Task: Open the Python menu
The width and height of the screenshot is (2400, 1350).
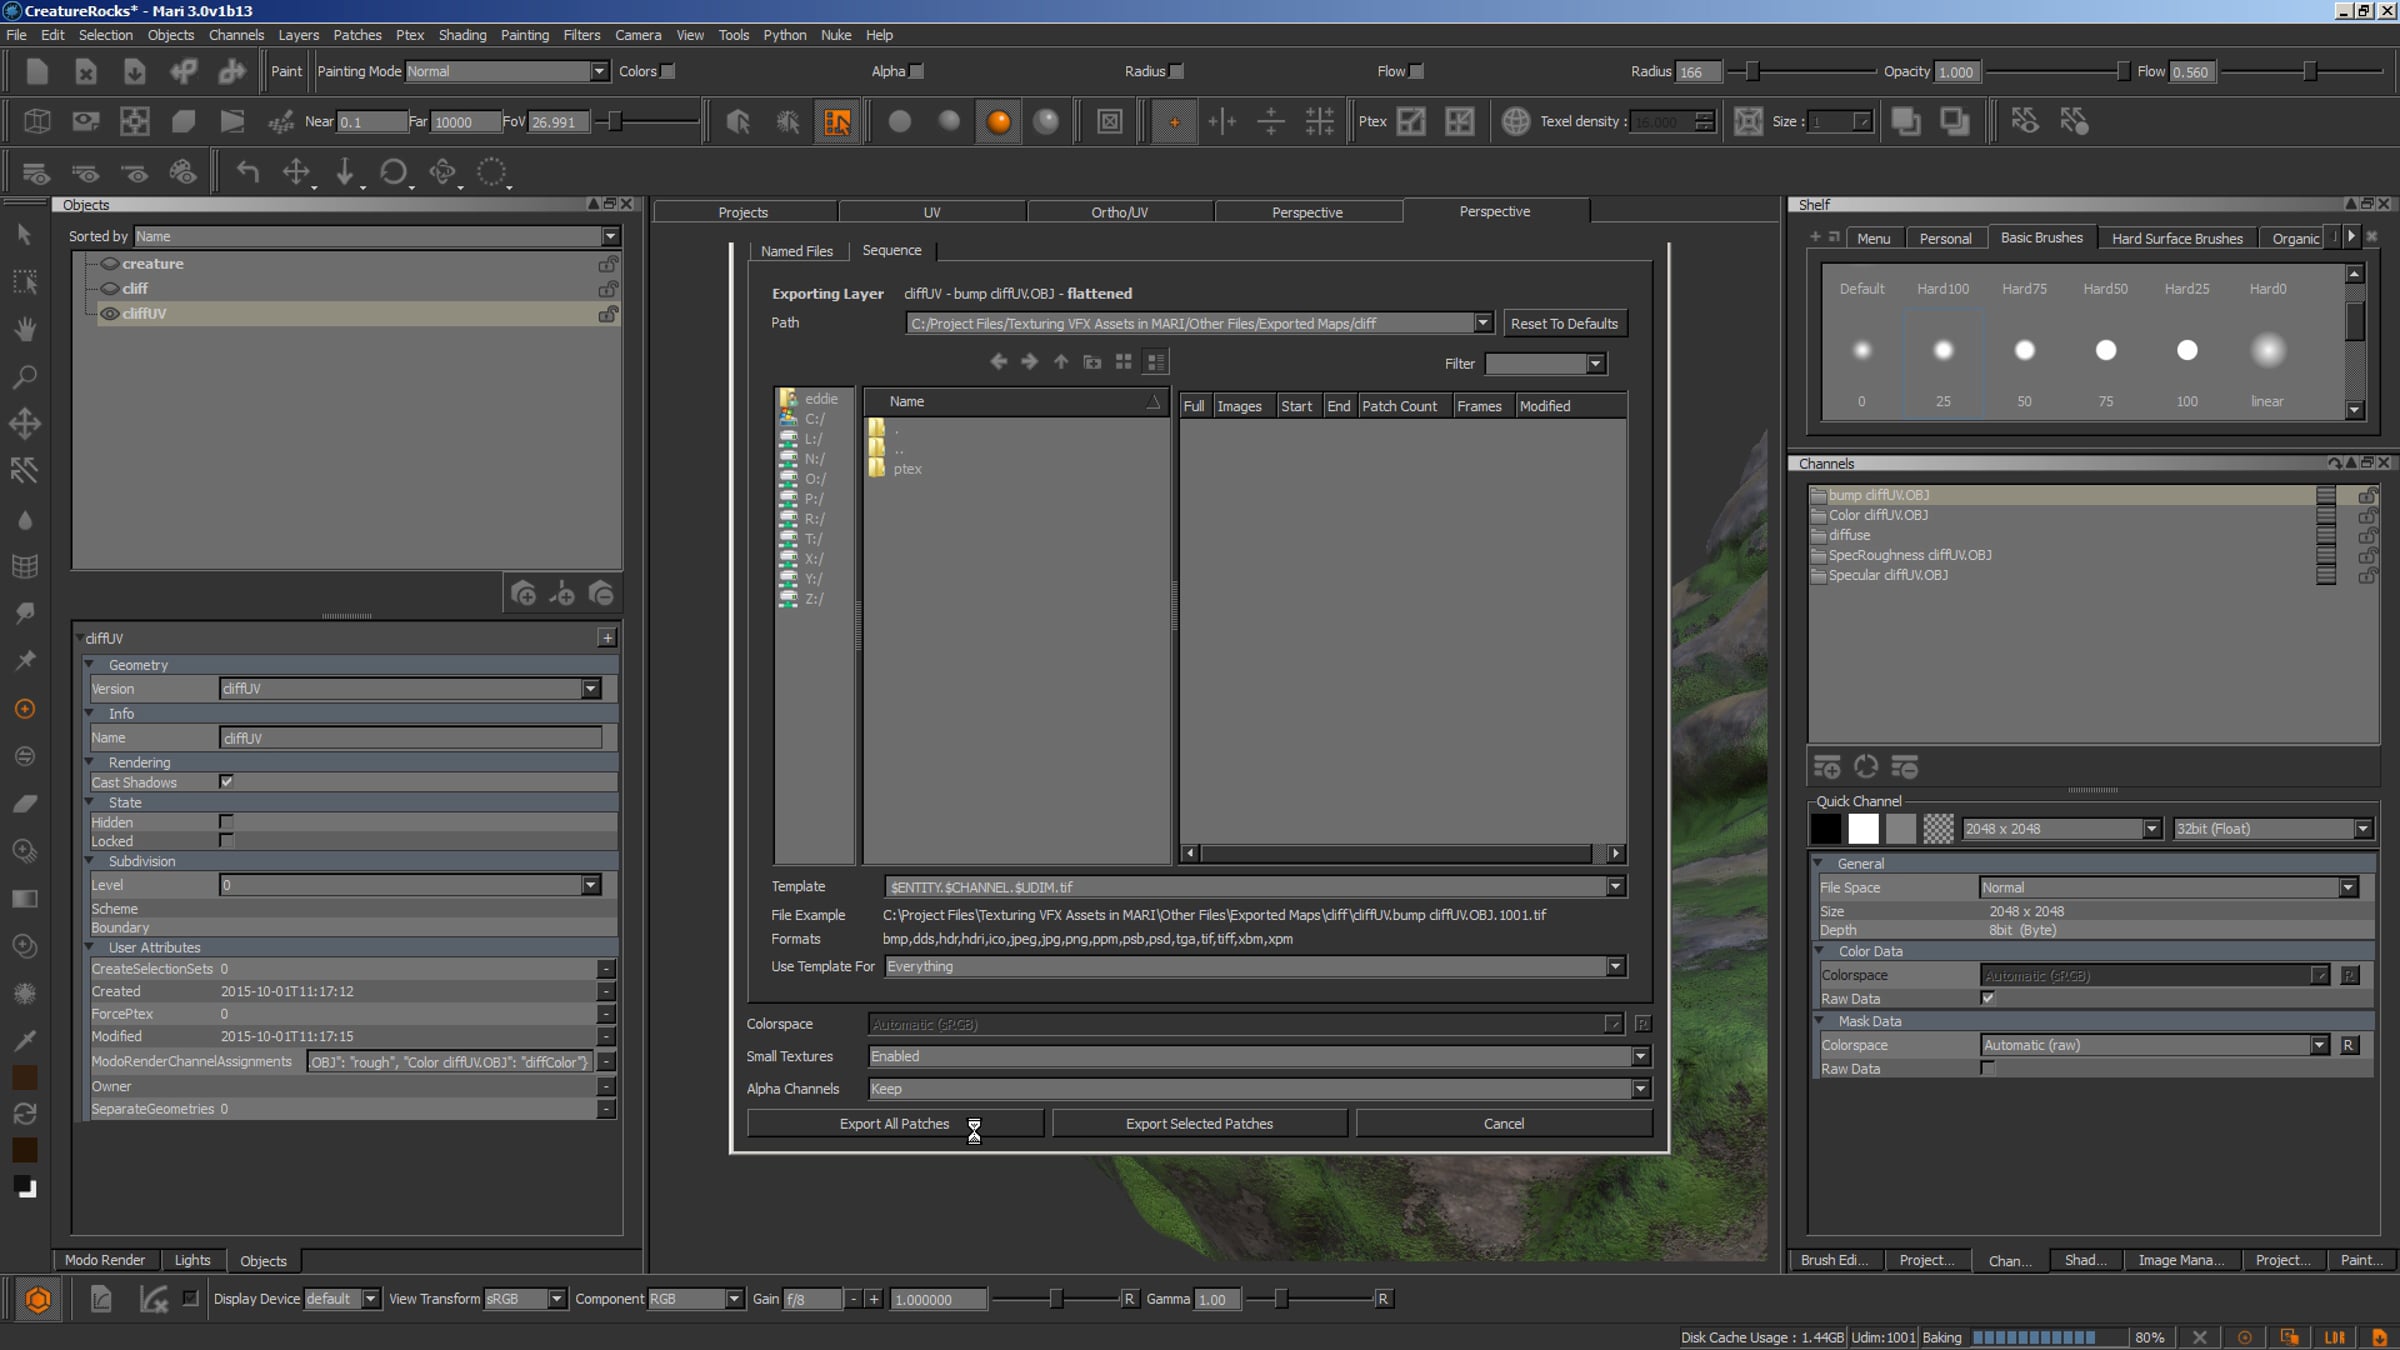Action: click(x=784, y=35)
